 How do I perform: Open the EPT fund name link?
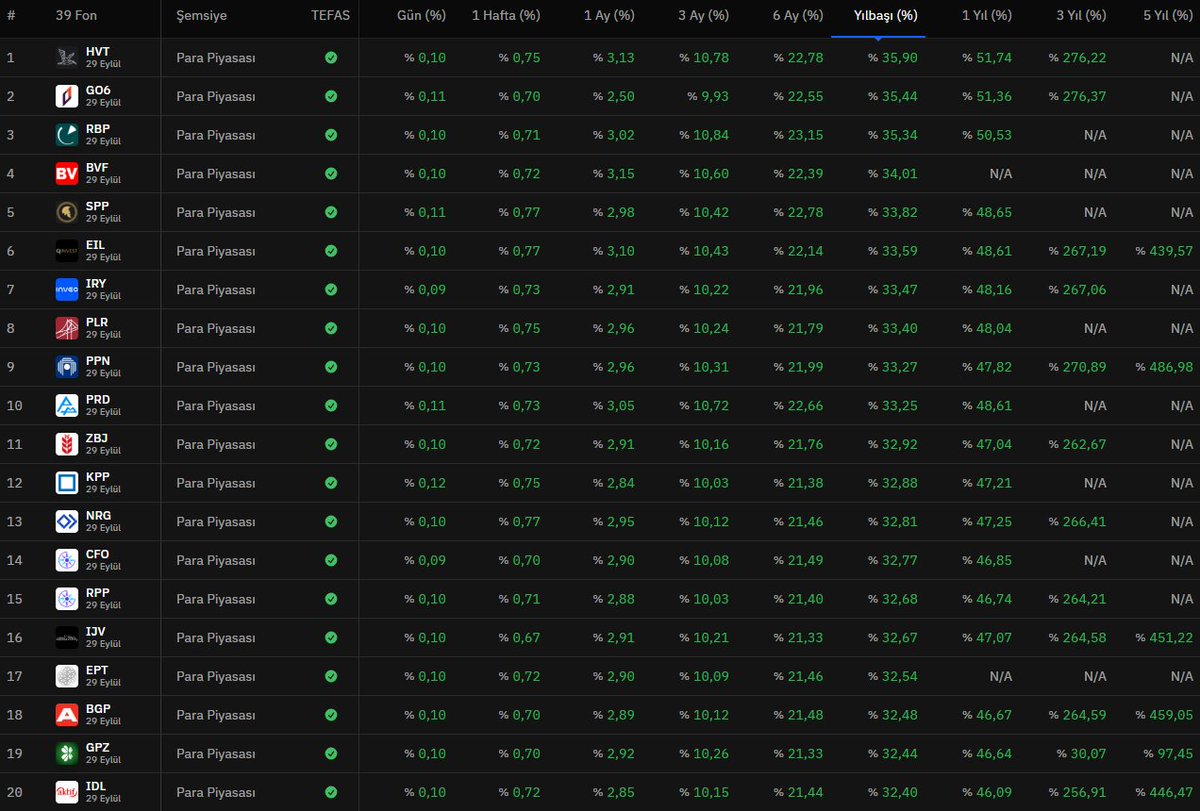pyautogui.click(x=97, y=670)
